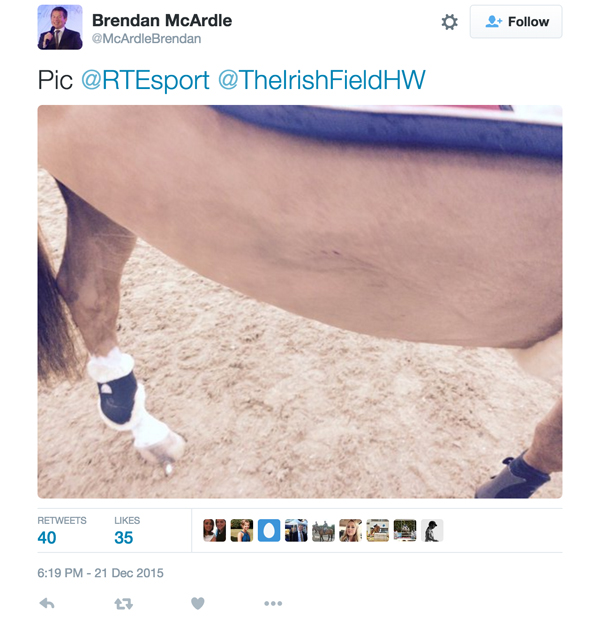Follow Brendan McArdle
Viewport: 600px width, 626px height.
coord(516,22)
